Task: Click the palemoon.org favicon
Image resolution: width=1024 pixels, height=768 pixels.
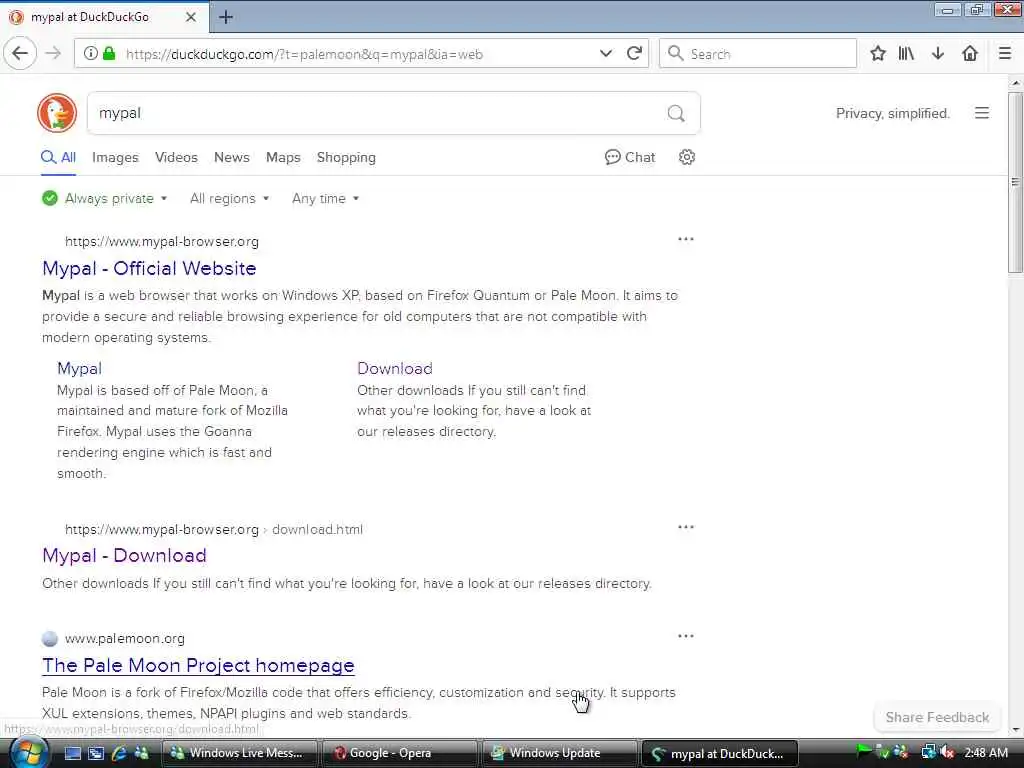Action: coord(50,639)
